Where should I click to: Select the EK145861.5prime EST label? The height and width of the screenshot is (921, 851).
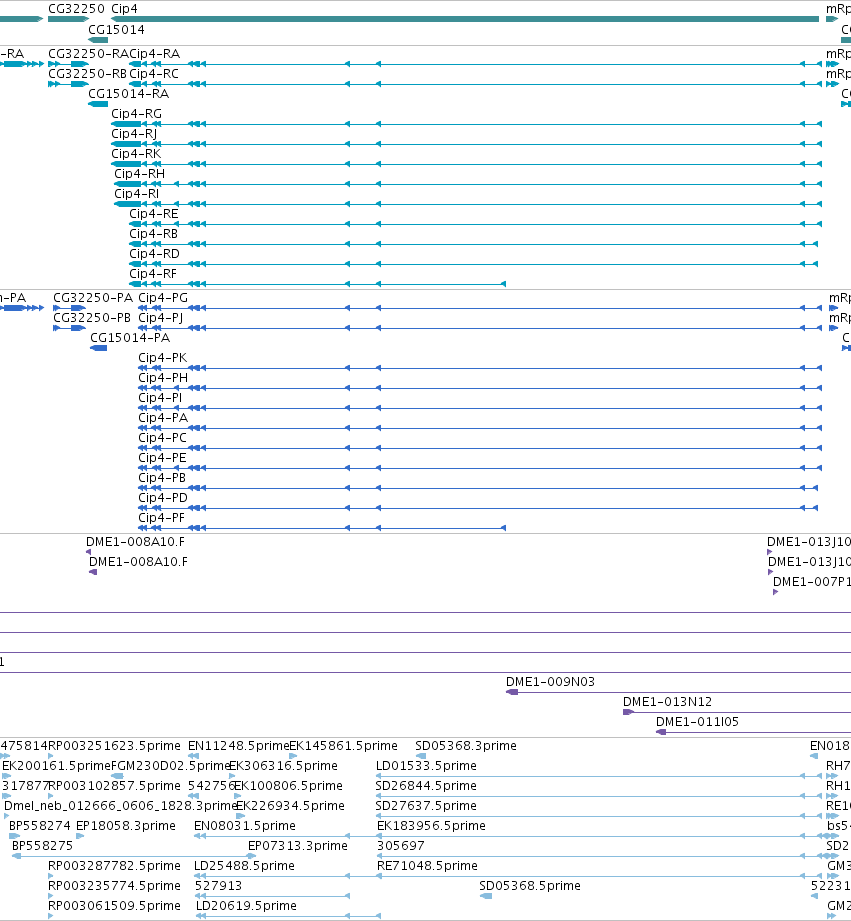344,746
